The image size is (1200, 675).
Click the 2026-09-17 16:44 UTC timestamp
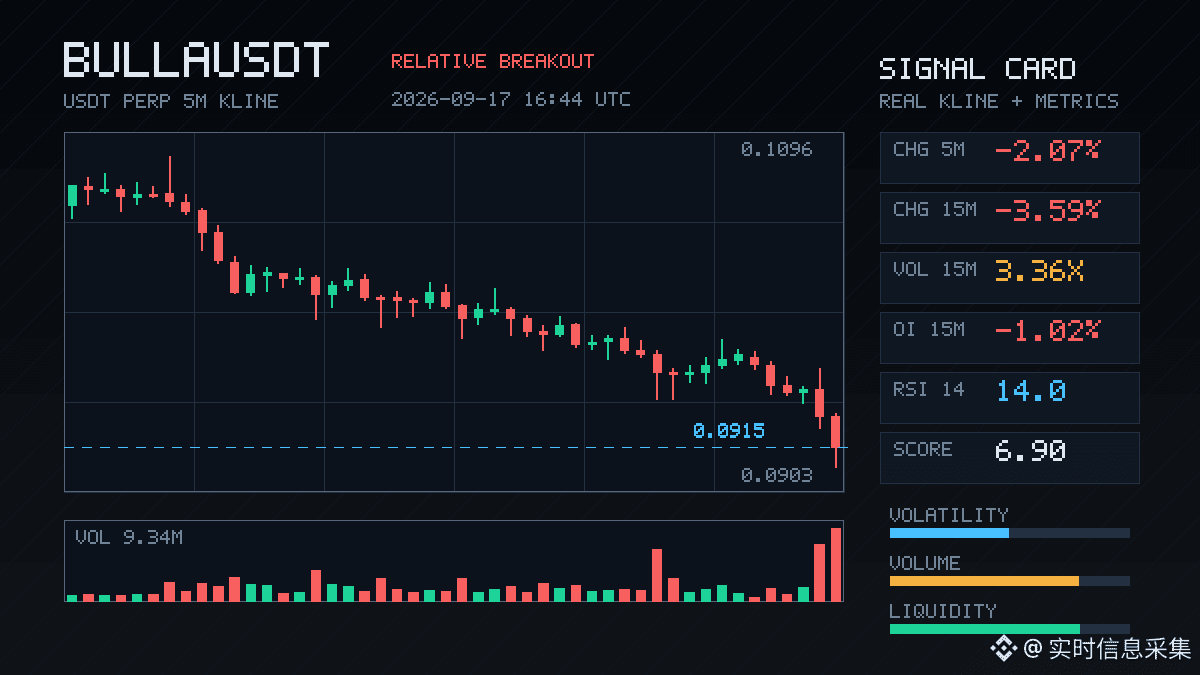(x=511, y=99)
